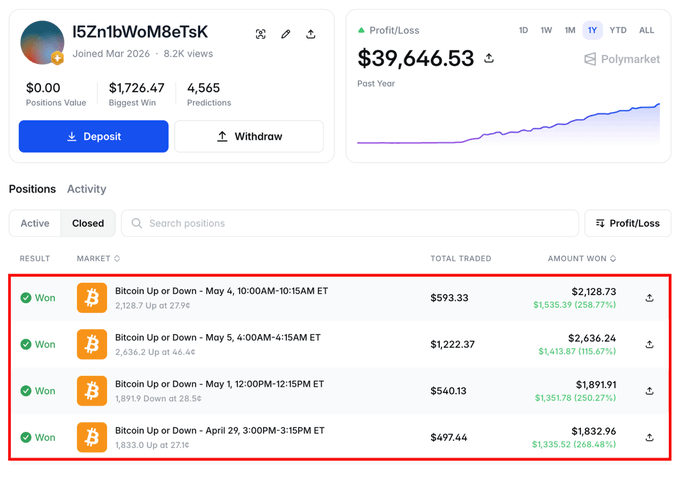Click the username I5Zn1bWoM8eTsK
This screenshot has width=680, height=478.
[x=140, y=32]
